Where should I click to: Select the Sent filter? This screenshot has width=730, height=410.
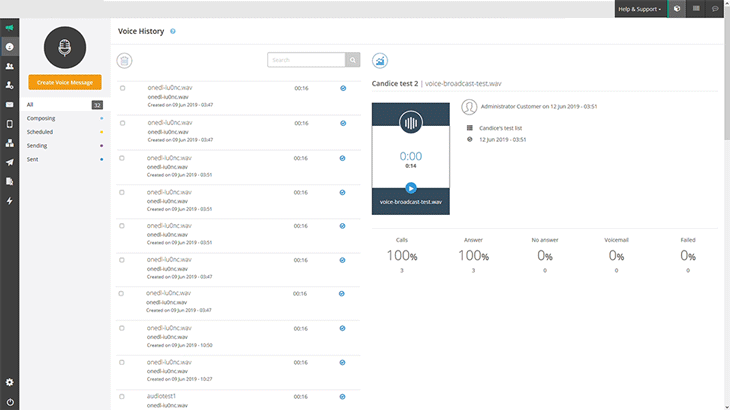(x=34, y=158)
